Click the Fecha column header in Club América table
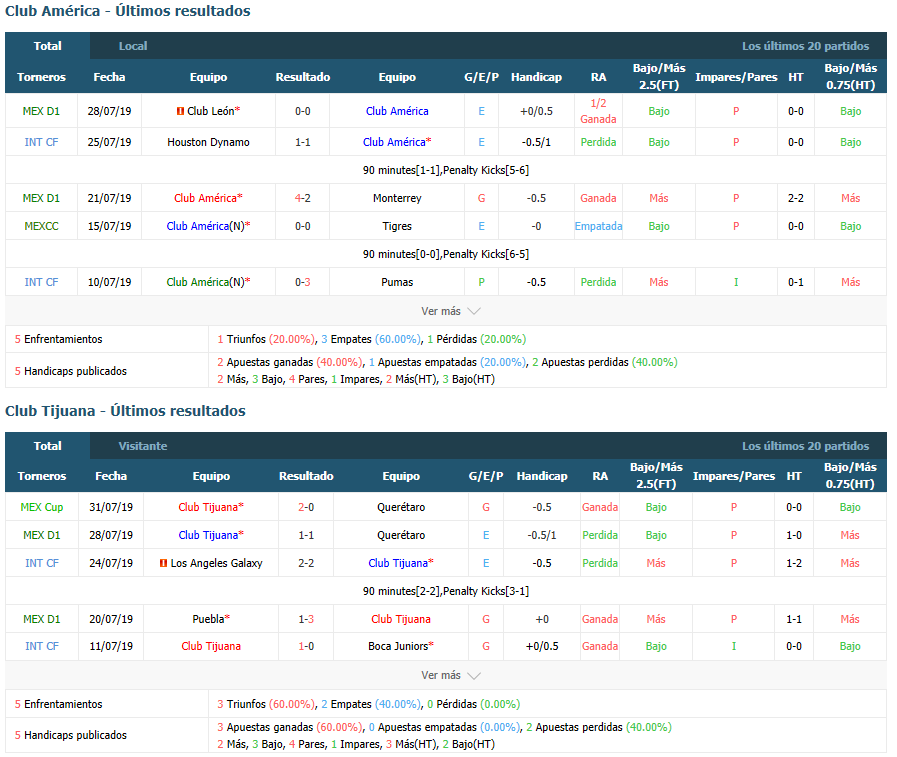Image resolution: width=897 pixels, height=757 pixels. tap(109, 77)
